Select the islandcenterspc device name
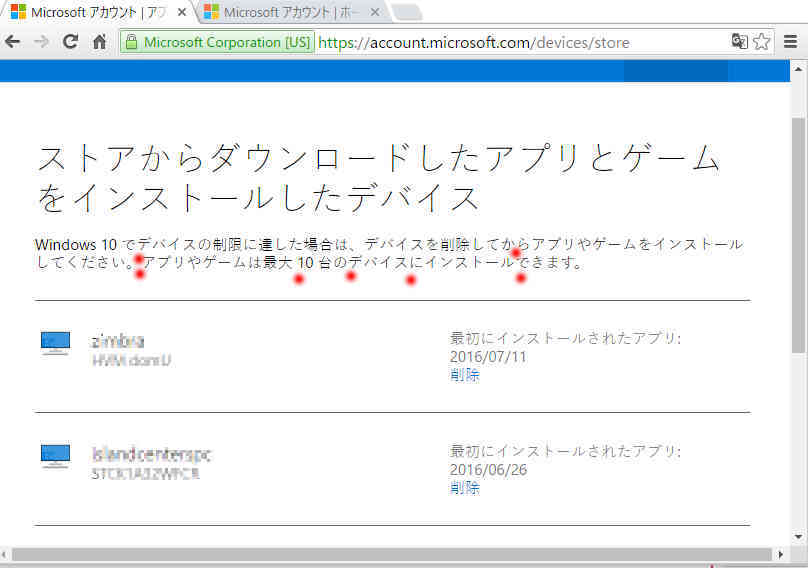808x568 pixels. 152,454
